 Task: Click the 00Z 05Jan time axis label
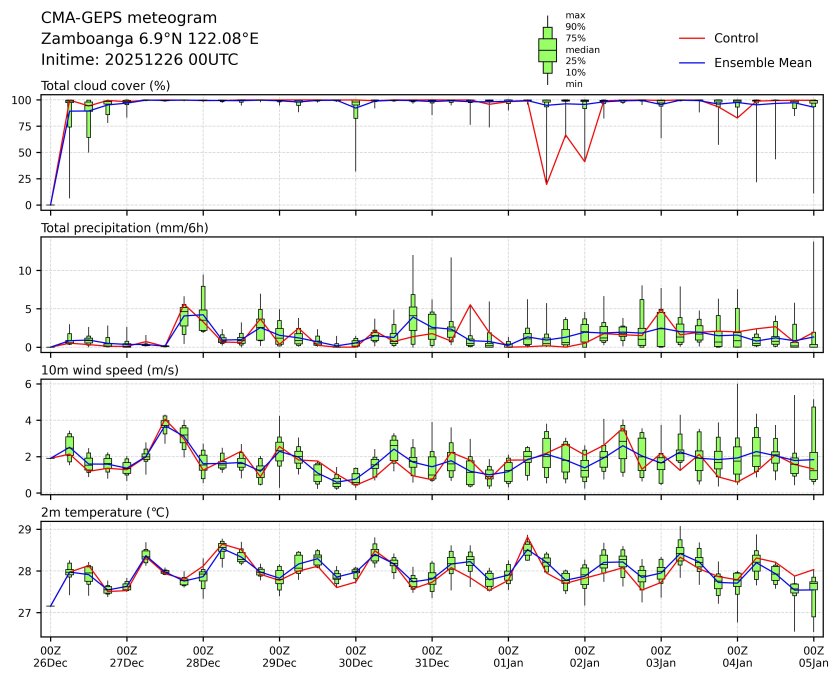click(813, 656)
